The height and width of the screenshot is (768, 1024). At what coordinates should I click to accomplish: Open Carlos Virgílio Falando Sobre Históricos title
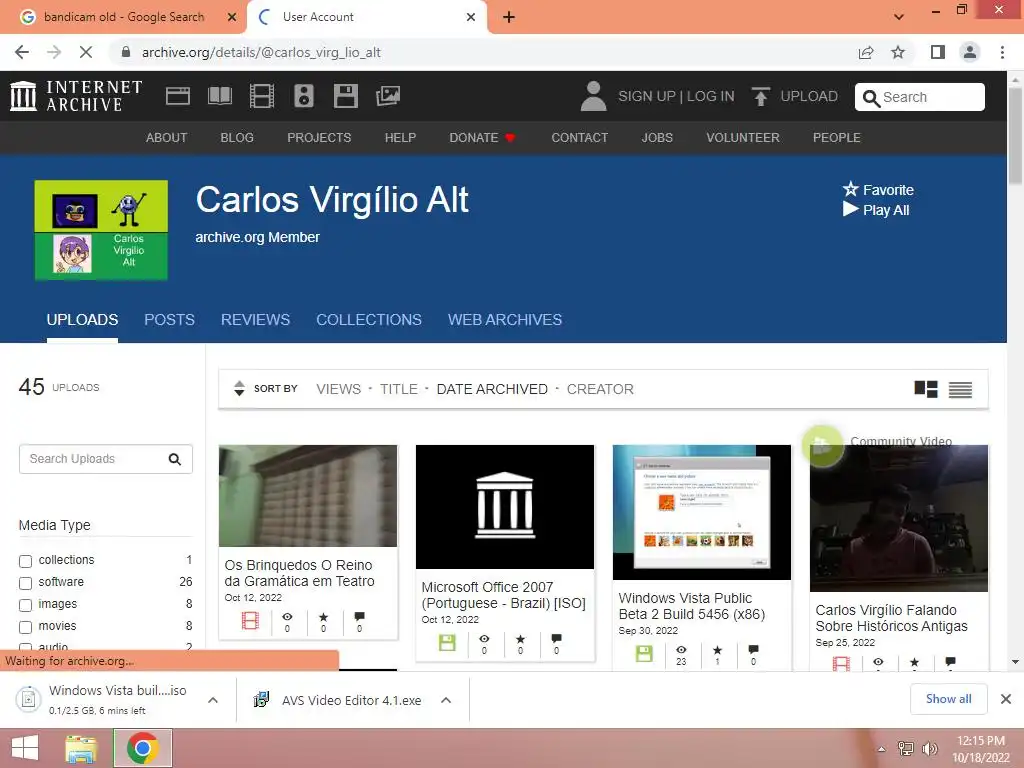click(x=891, y=618)
